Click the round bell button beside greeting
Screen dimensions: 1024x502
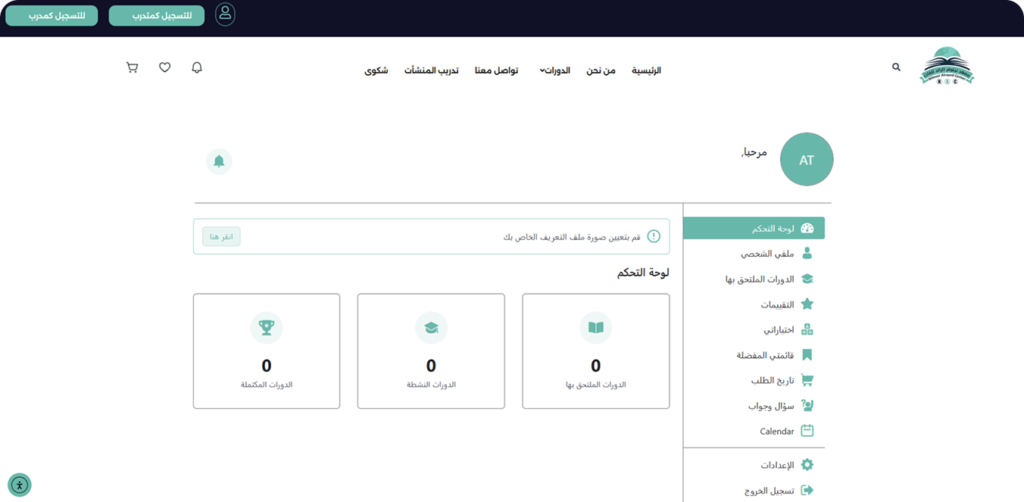point(219,161)
